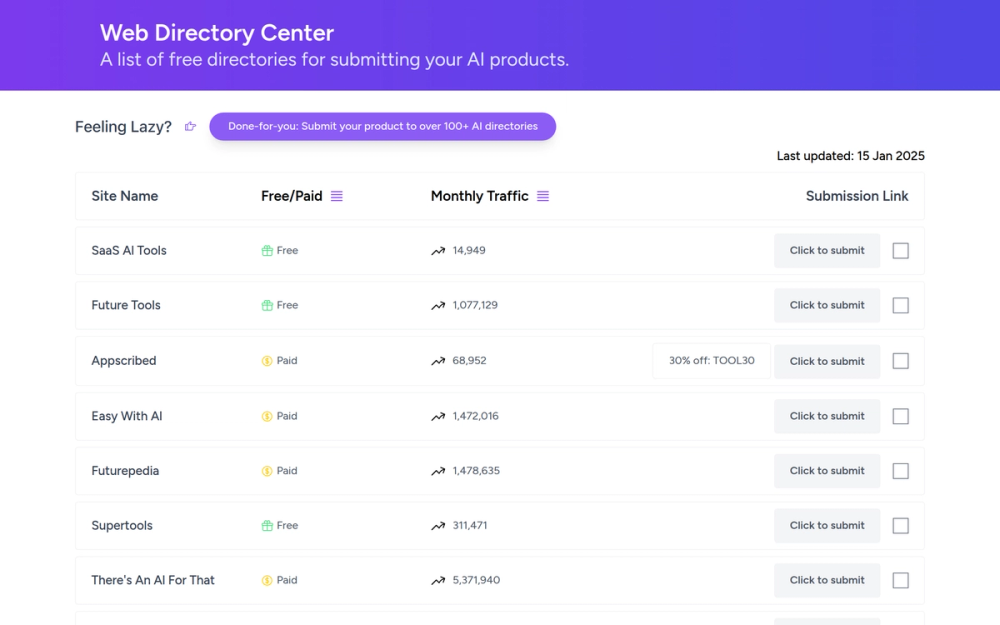Click the Site Name column header

[124, 196]
